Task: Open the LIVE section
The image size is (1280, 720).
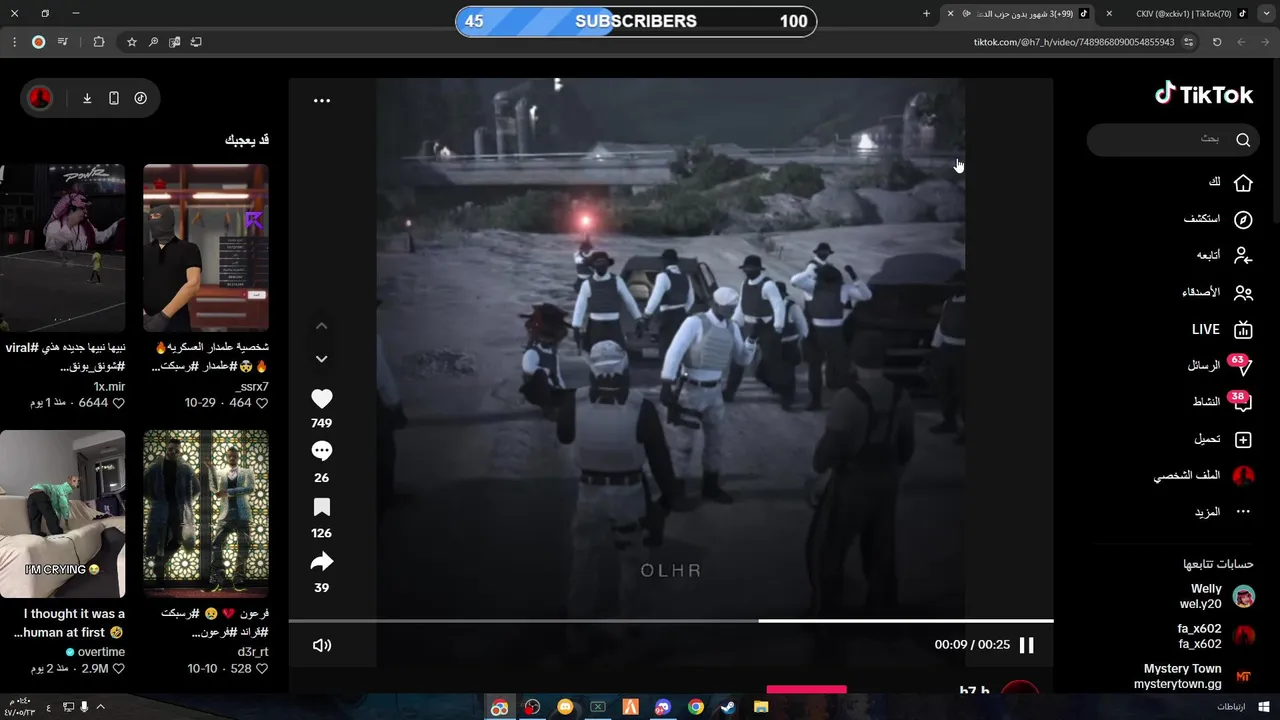Action: (x=1222, y=330)
